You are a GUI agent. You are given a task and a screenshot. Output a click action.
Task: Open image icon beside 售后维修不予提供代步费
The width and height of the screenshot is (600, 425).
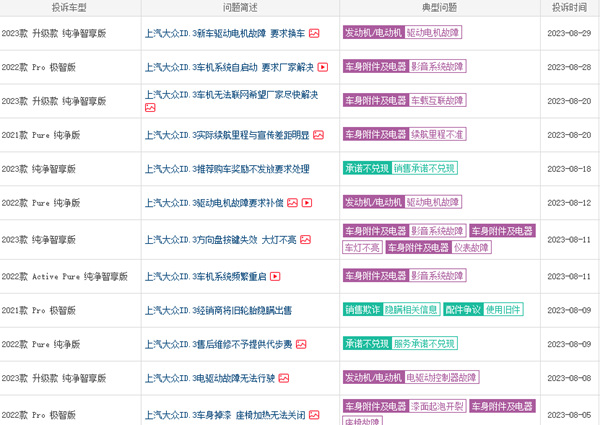(301, 344)
